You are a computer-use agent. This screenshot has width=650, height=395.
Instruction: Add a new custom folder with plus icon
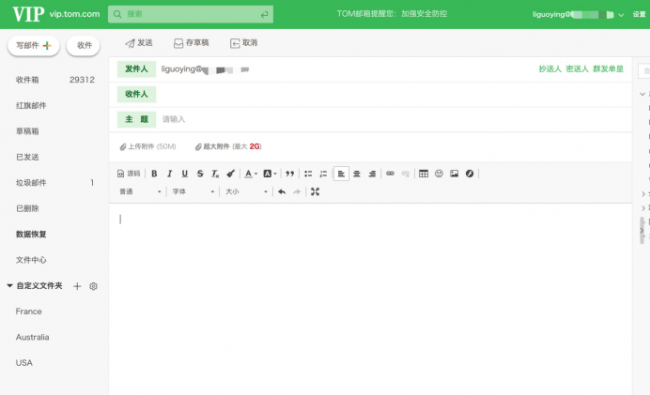coord(77,286)
